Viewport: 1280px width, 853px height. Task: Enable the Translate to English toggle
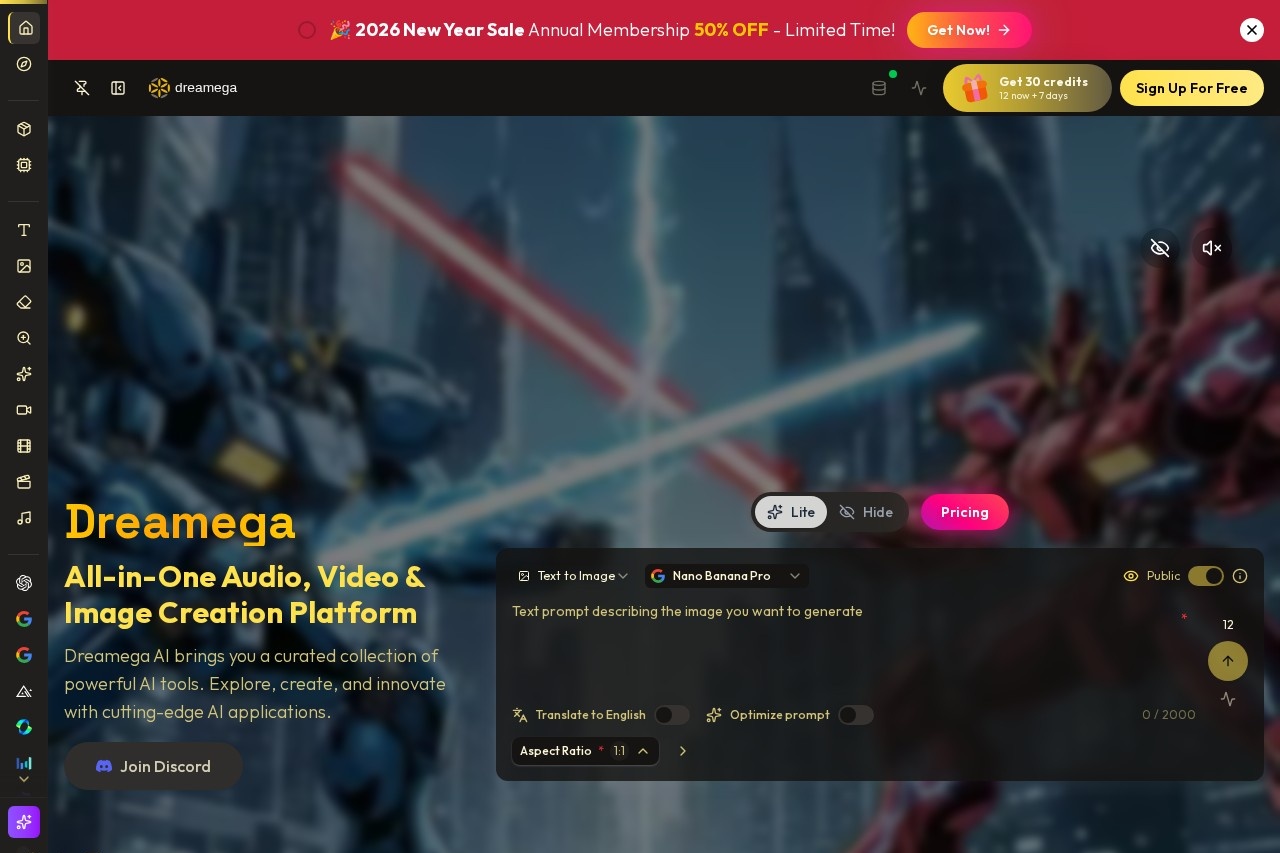click(672, 715)
